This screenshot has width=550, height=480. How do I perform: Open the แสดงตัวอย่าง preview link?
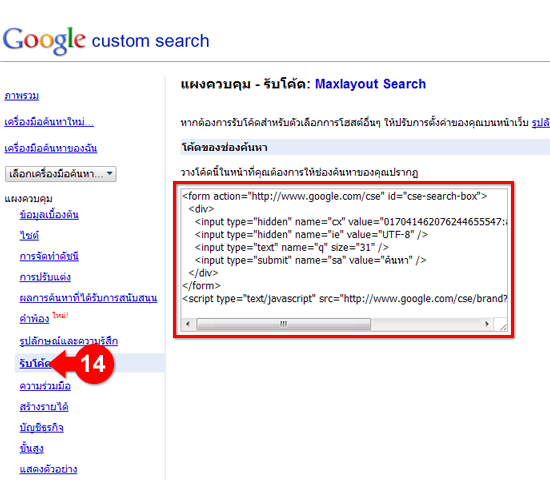click(x=48, y=469)
